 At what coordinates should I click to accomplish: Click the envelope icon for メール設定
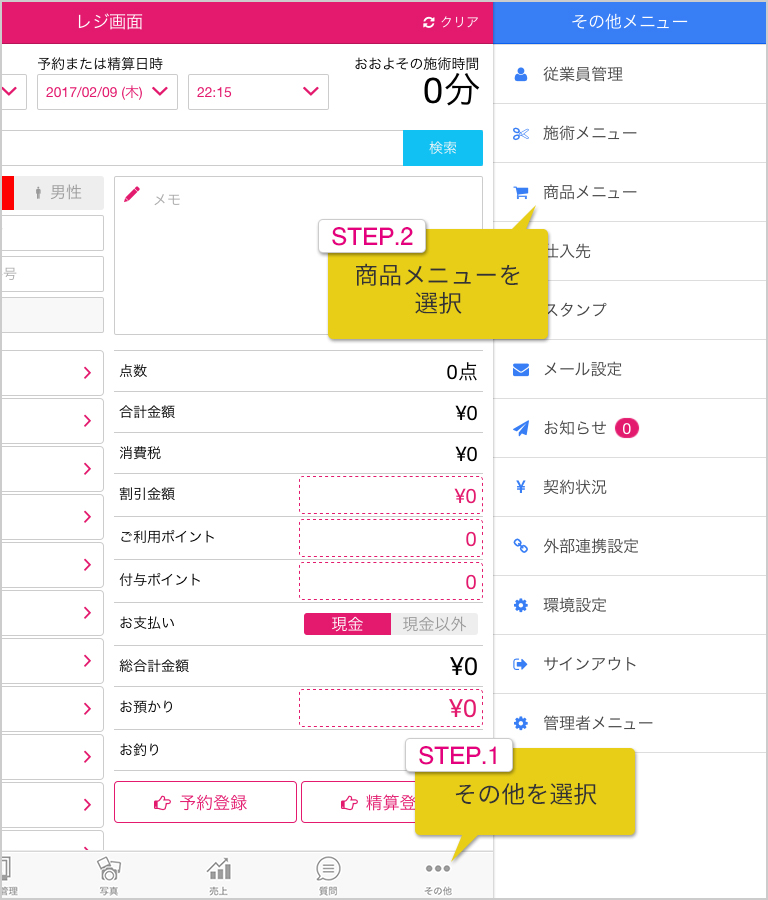[521, 370]
